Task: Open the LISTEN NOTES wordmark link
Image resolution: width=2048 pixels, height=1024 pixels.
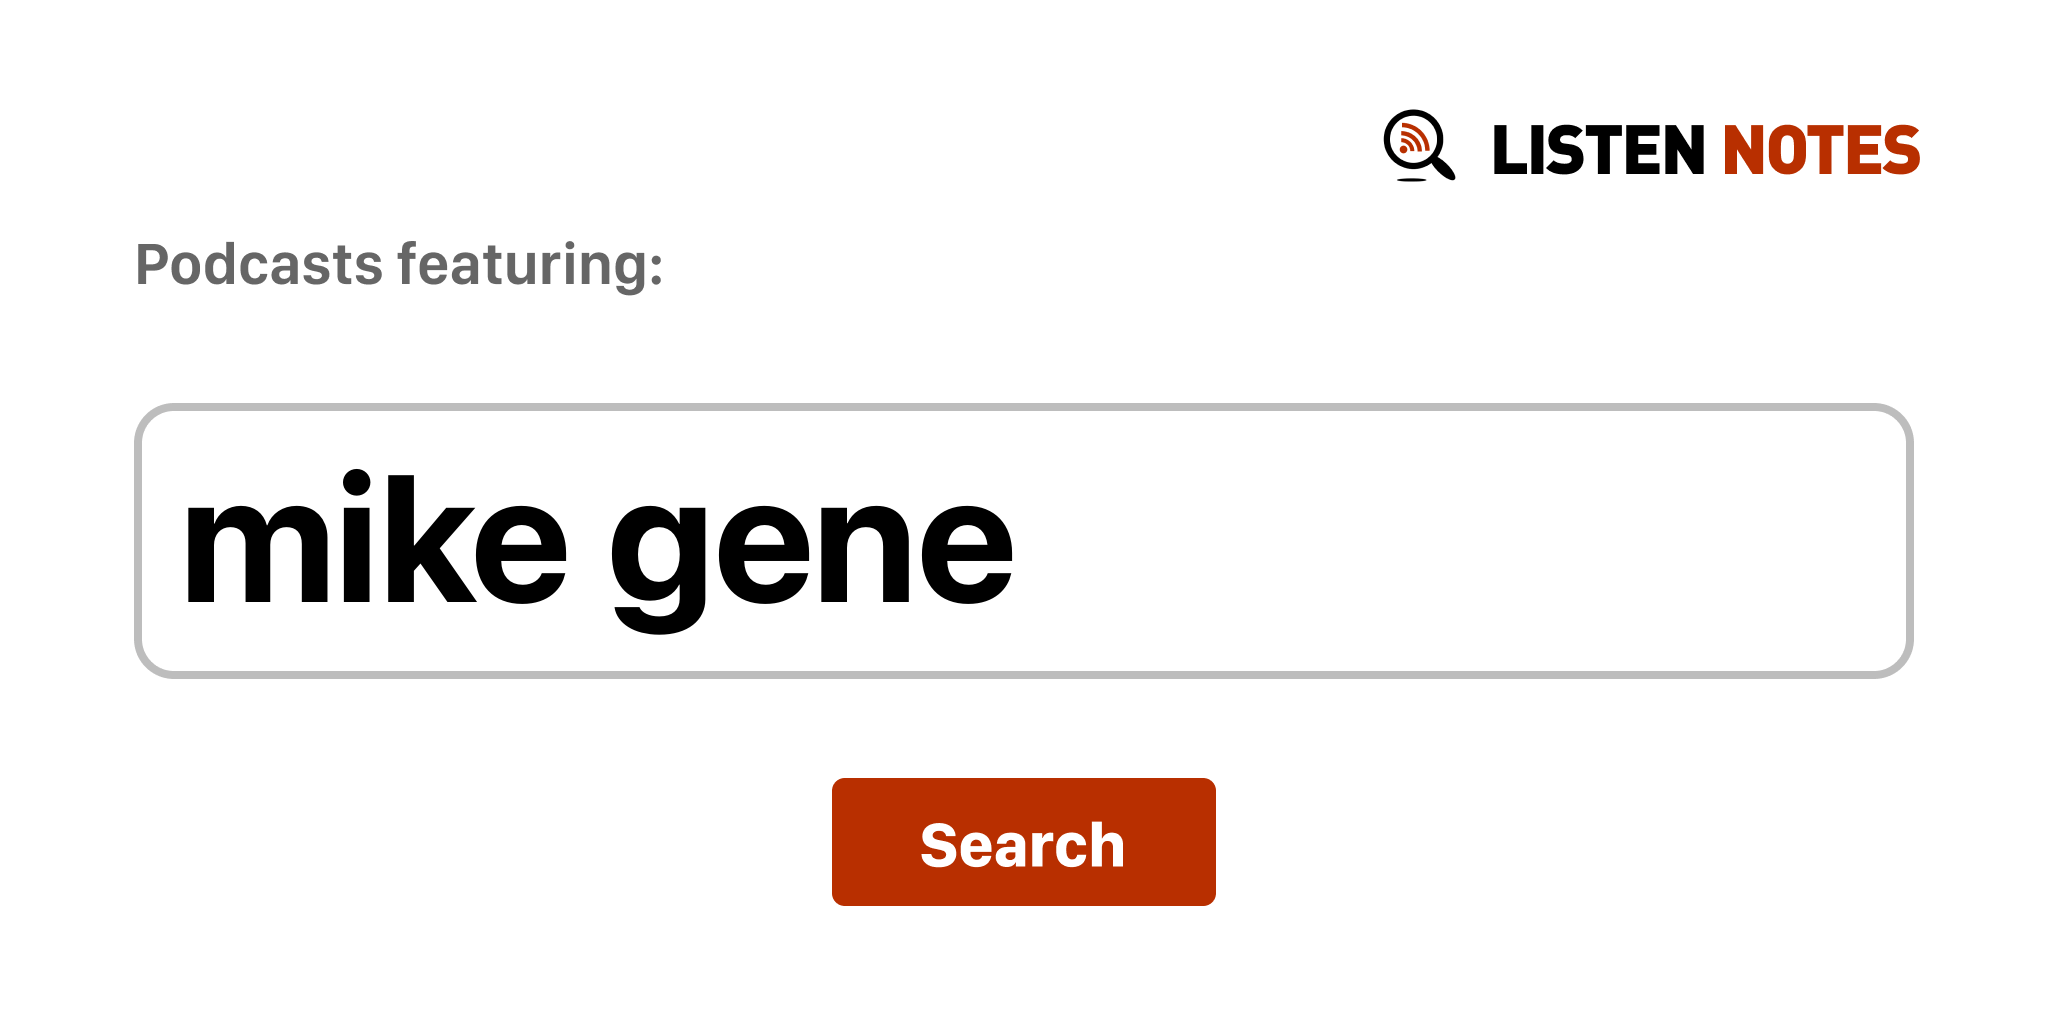Action: point(1704,151)
